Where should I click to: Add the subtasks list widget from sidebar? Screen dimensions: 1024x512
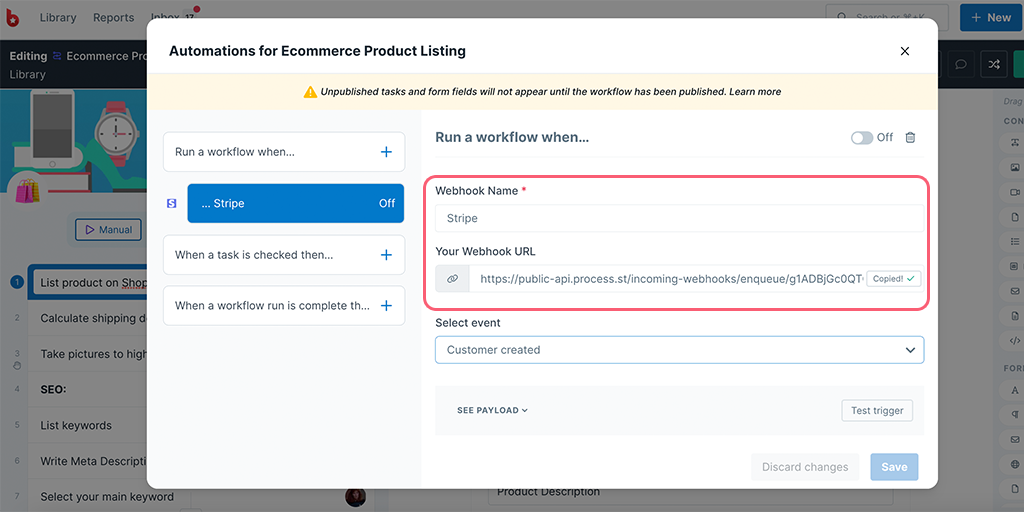coord(1014,242)
